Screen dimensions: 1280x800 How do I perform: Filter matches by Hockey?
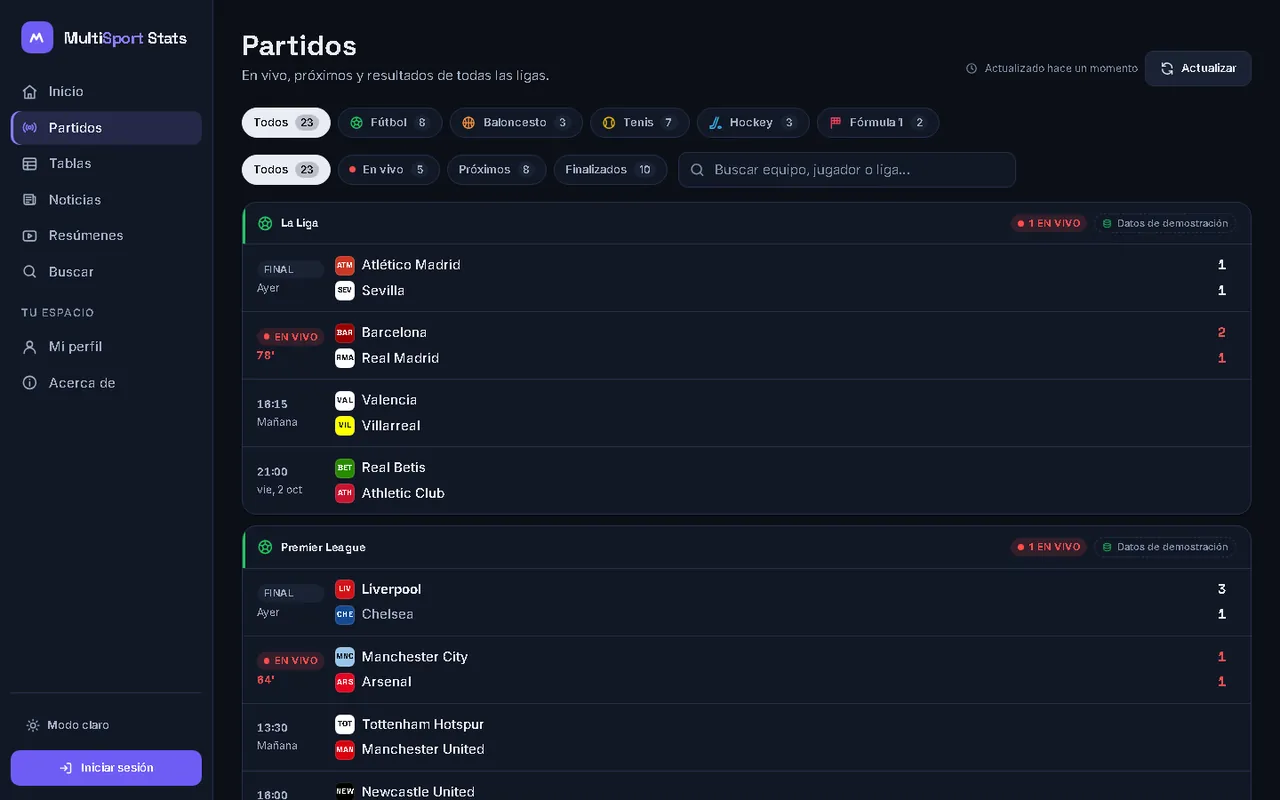[x=753, y=123]
